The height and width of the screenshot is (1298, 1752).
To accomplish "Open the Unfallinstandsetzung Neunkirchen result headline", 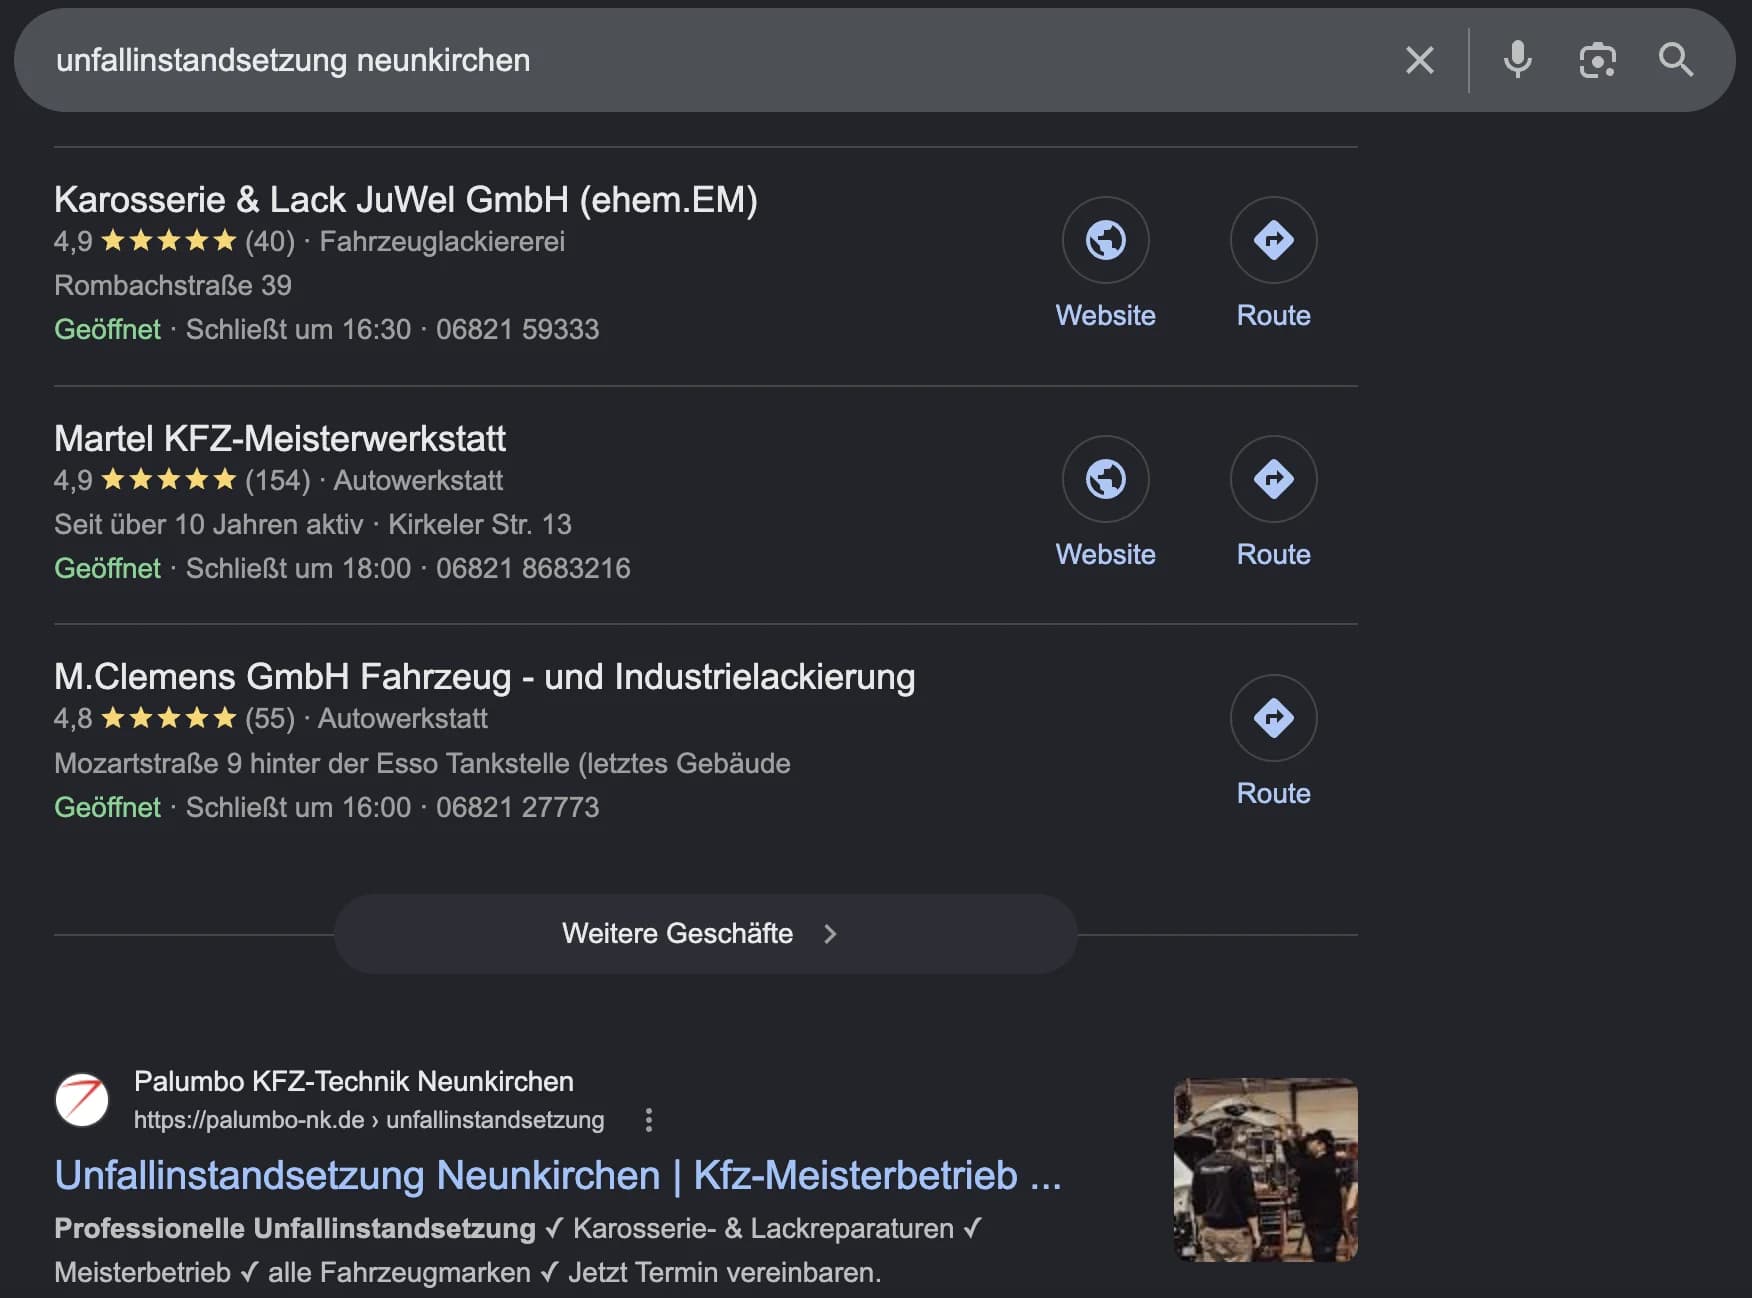I will tap(558, 1176).
